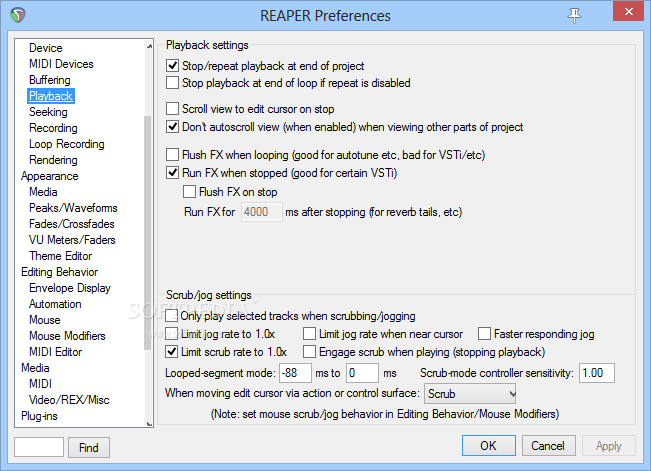651x471 pixels.
Task: Select the top-level Media category
Action: pyautogui.click(x=35, y=368)
